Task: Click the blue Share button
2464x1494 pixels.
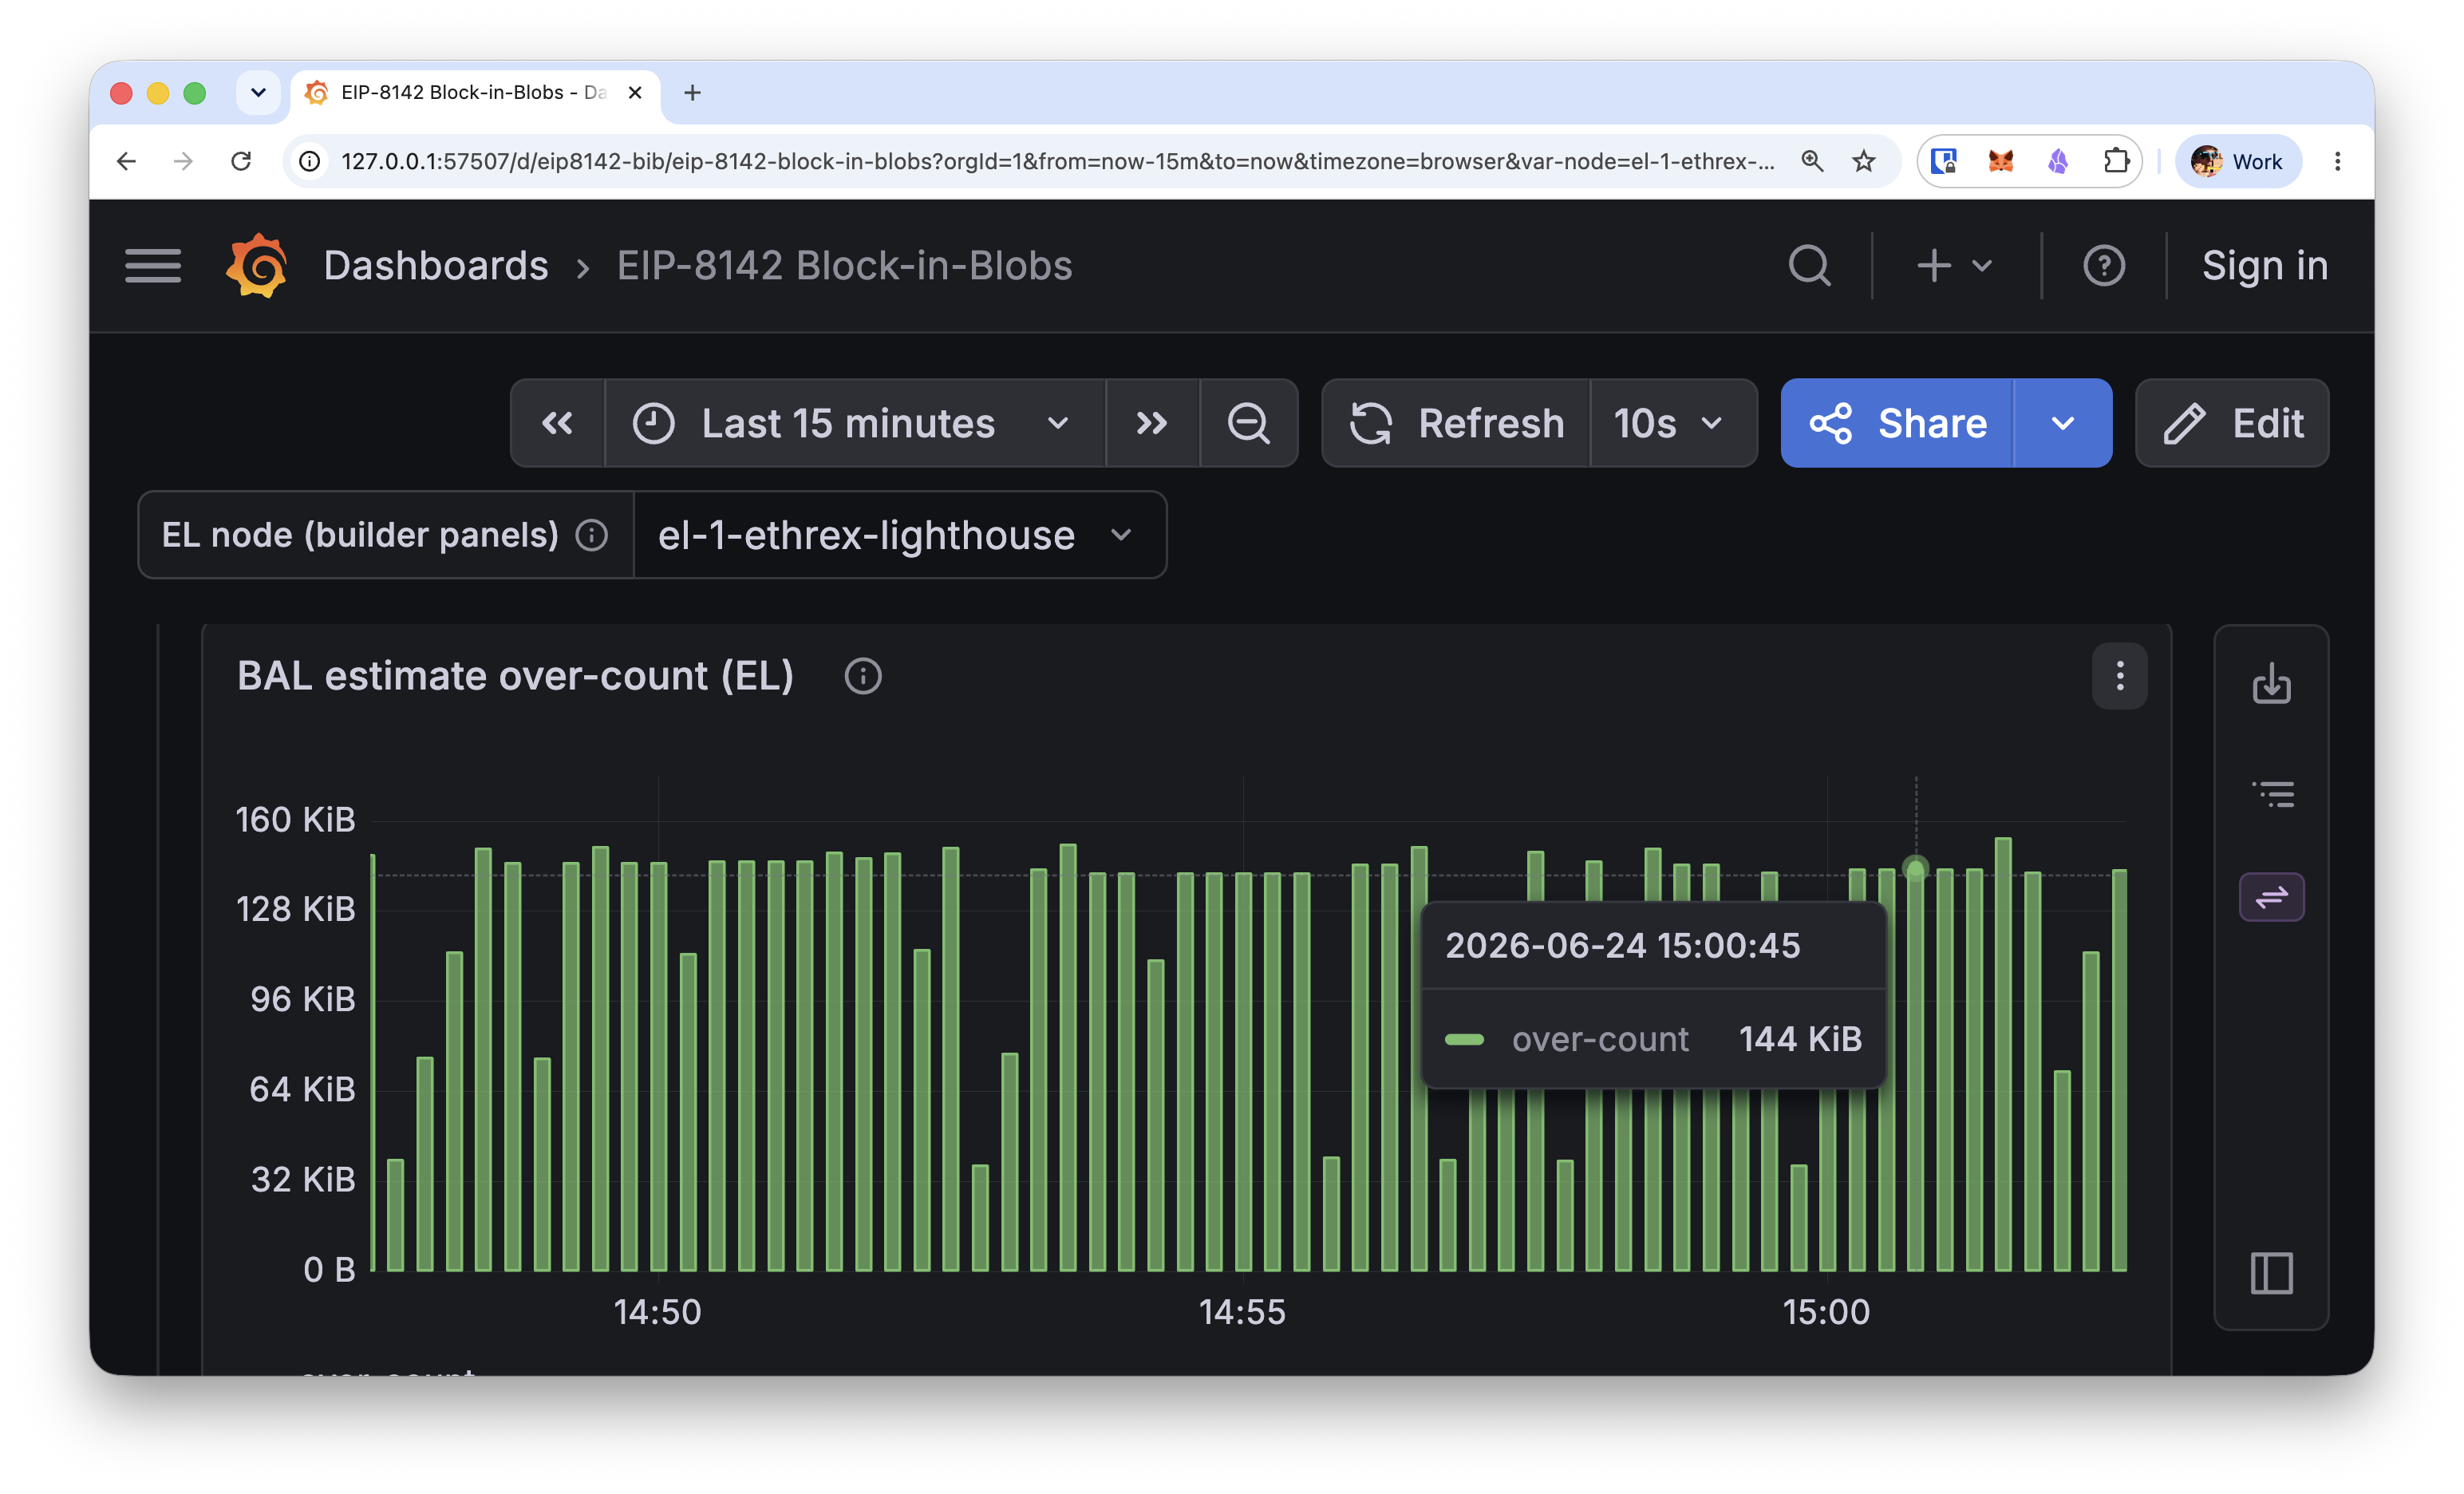Action: [x=1897, y=423]
